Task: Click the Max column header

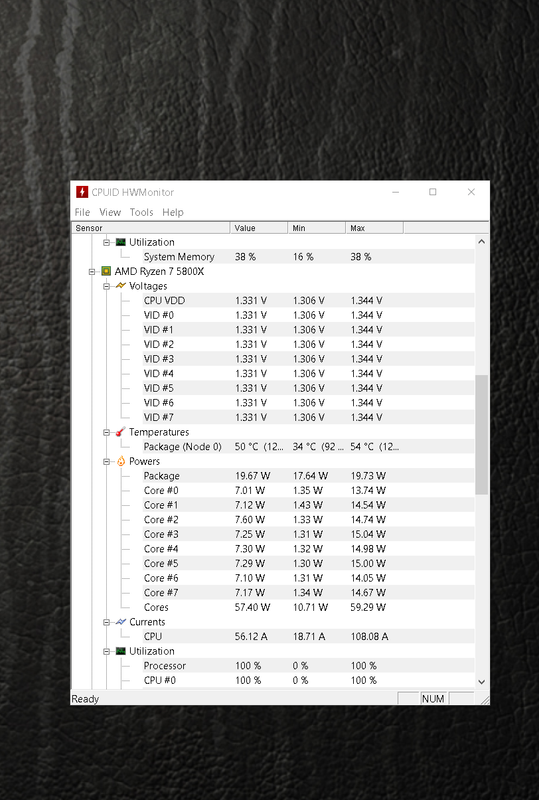Action: [x=375, y=228]
